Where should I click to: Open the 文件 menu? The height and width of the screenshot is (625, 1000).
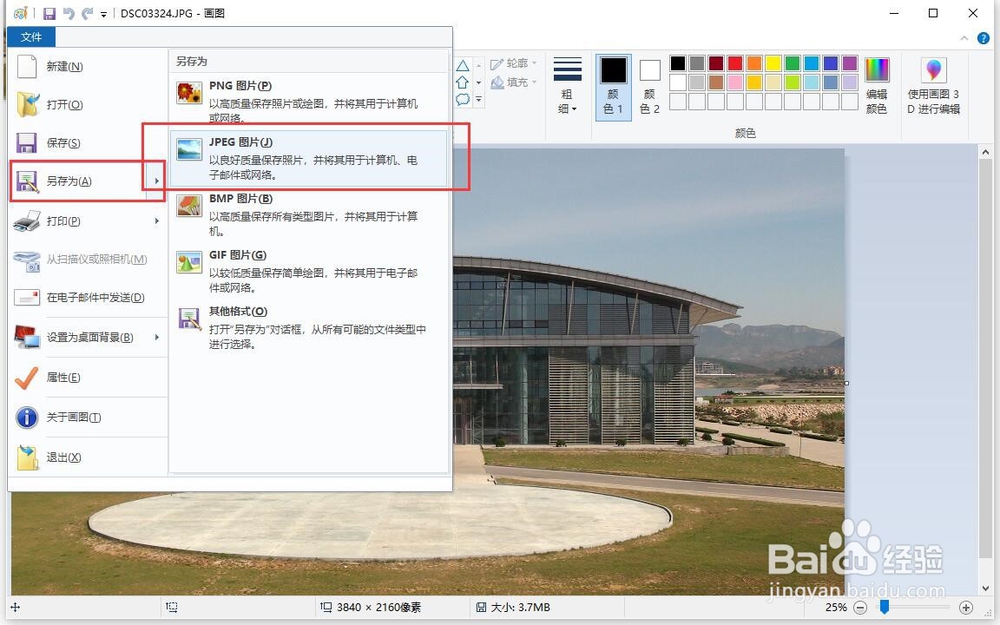point(31,36)
